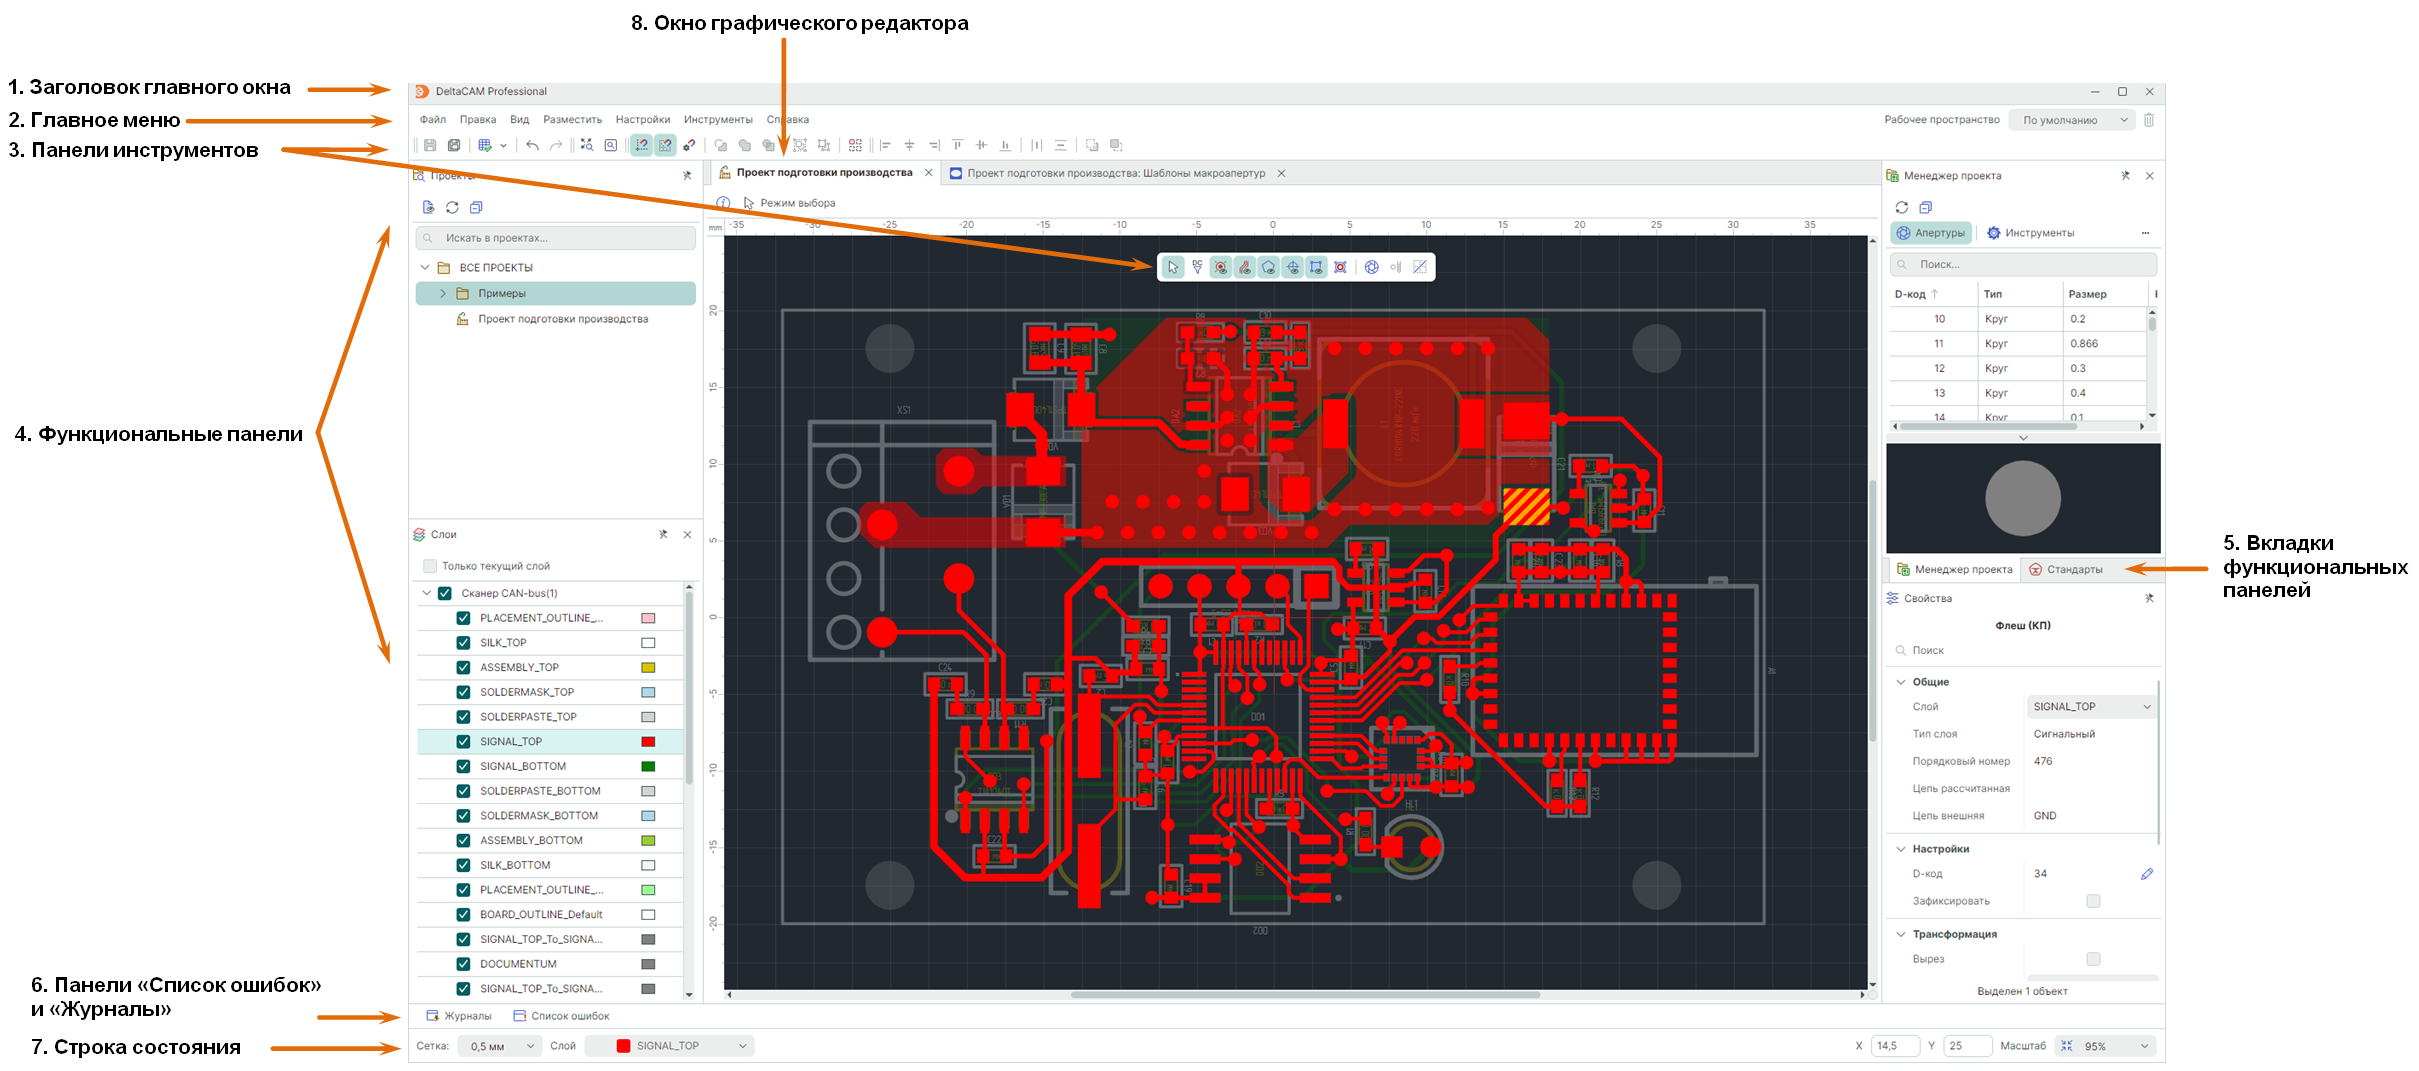The image size is (2419, 1071).
Task: Expand the 'Примеры' folder in project tree
Action: point(443,293)
